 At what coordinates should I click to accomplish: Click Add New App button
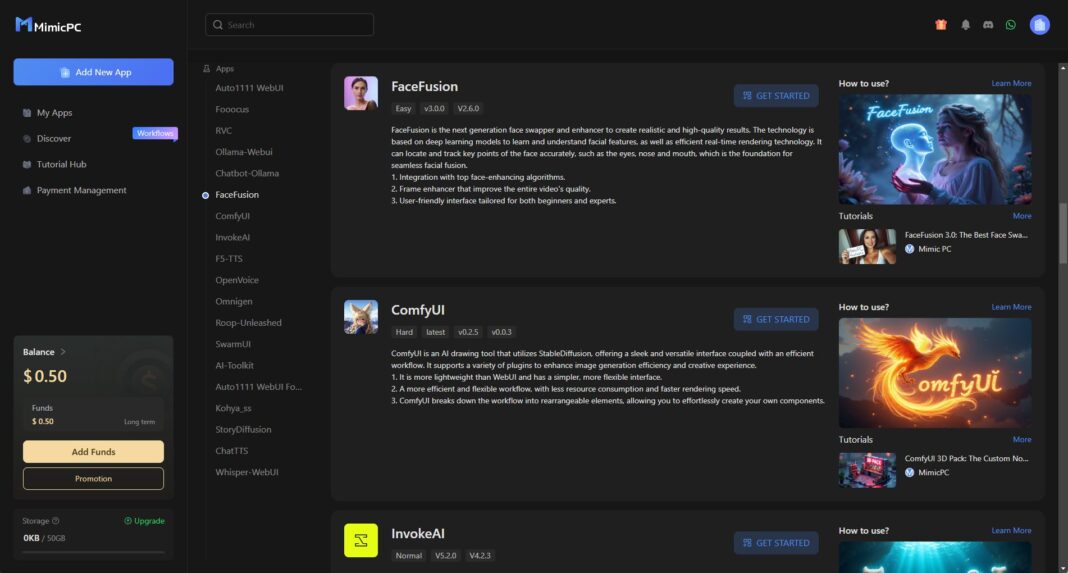click(93, 72)
